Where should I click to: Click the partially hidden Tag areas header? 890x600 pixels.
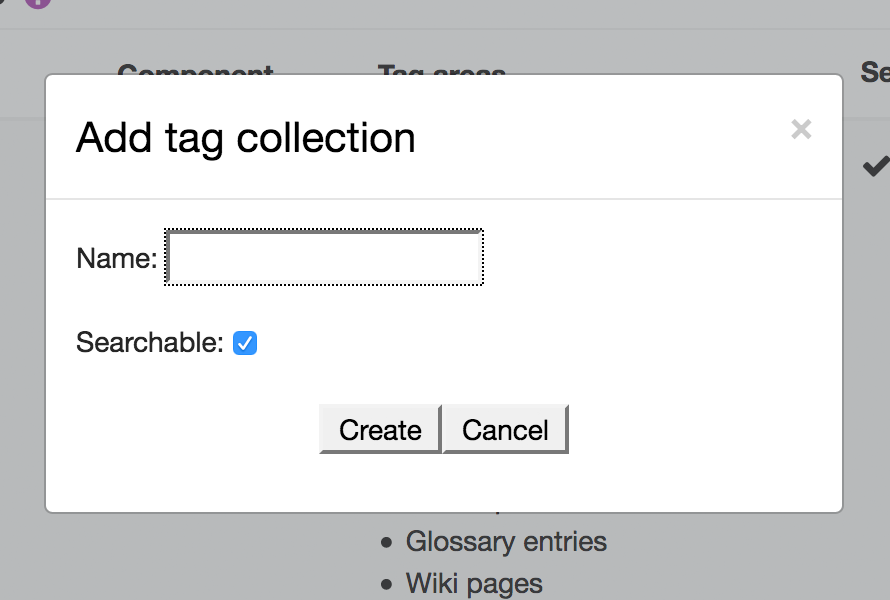click(x=442, y=70)
